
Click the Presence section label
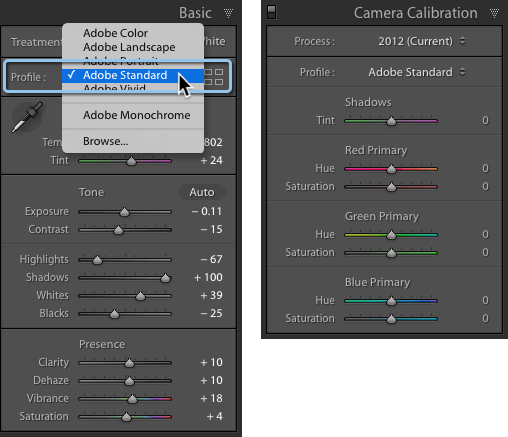pyautogui.click(x=102, y=344)
